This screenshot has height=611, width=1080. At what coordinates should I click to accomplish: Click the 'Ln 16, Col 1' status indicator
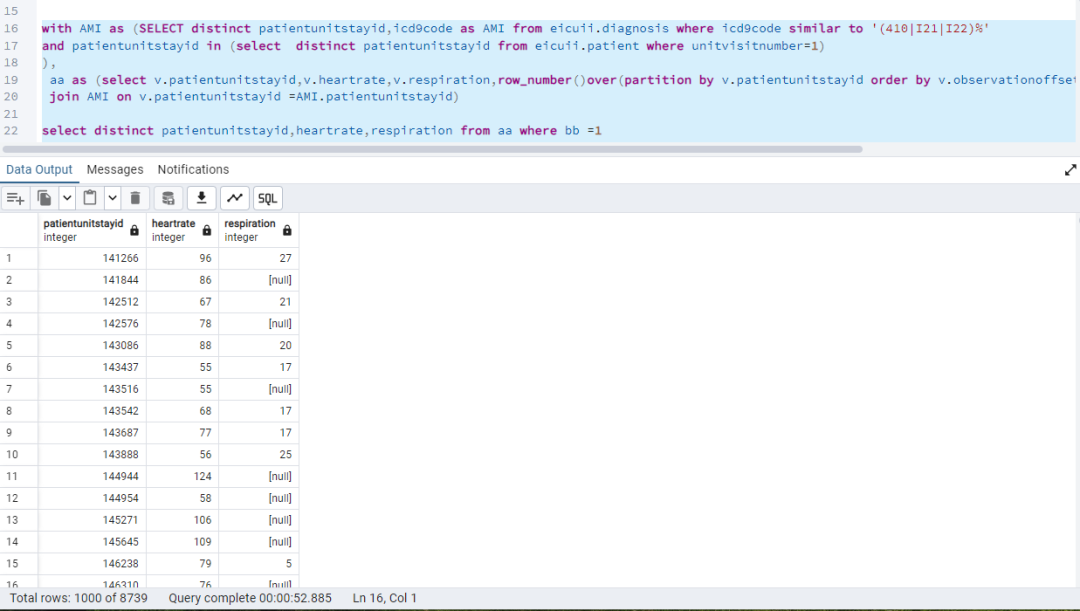(x=384, y=598)
